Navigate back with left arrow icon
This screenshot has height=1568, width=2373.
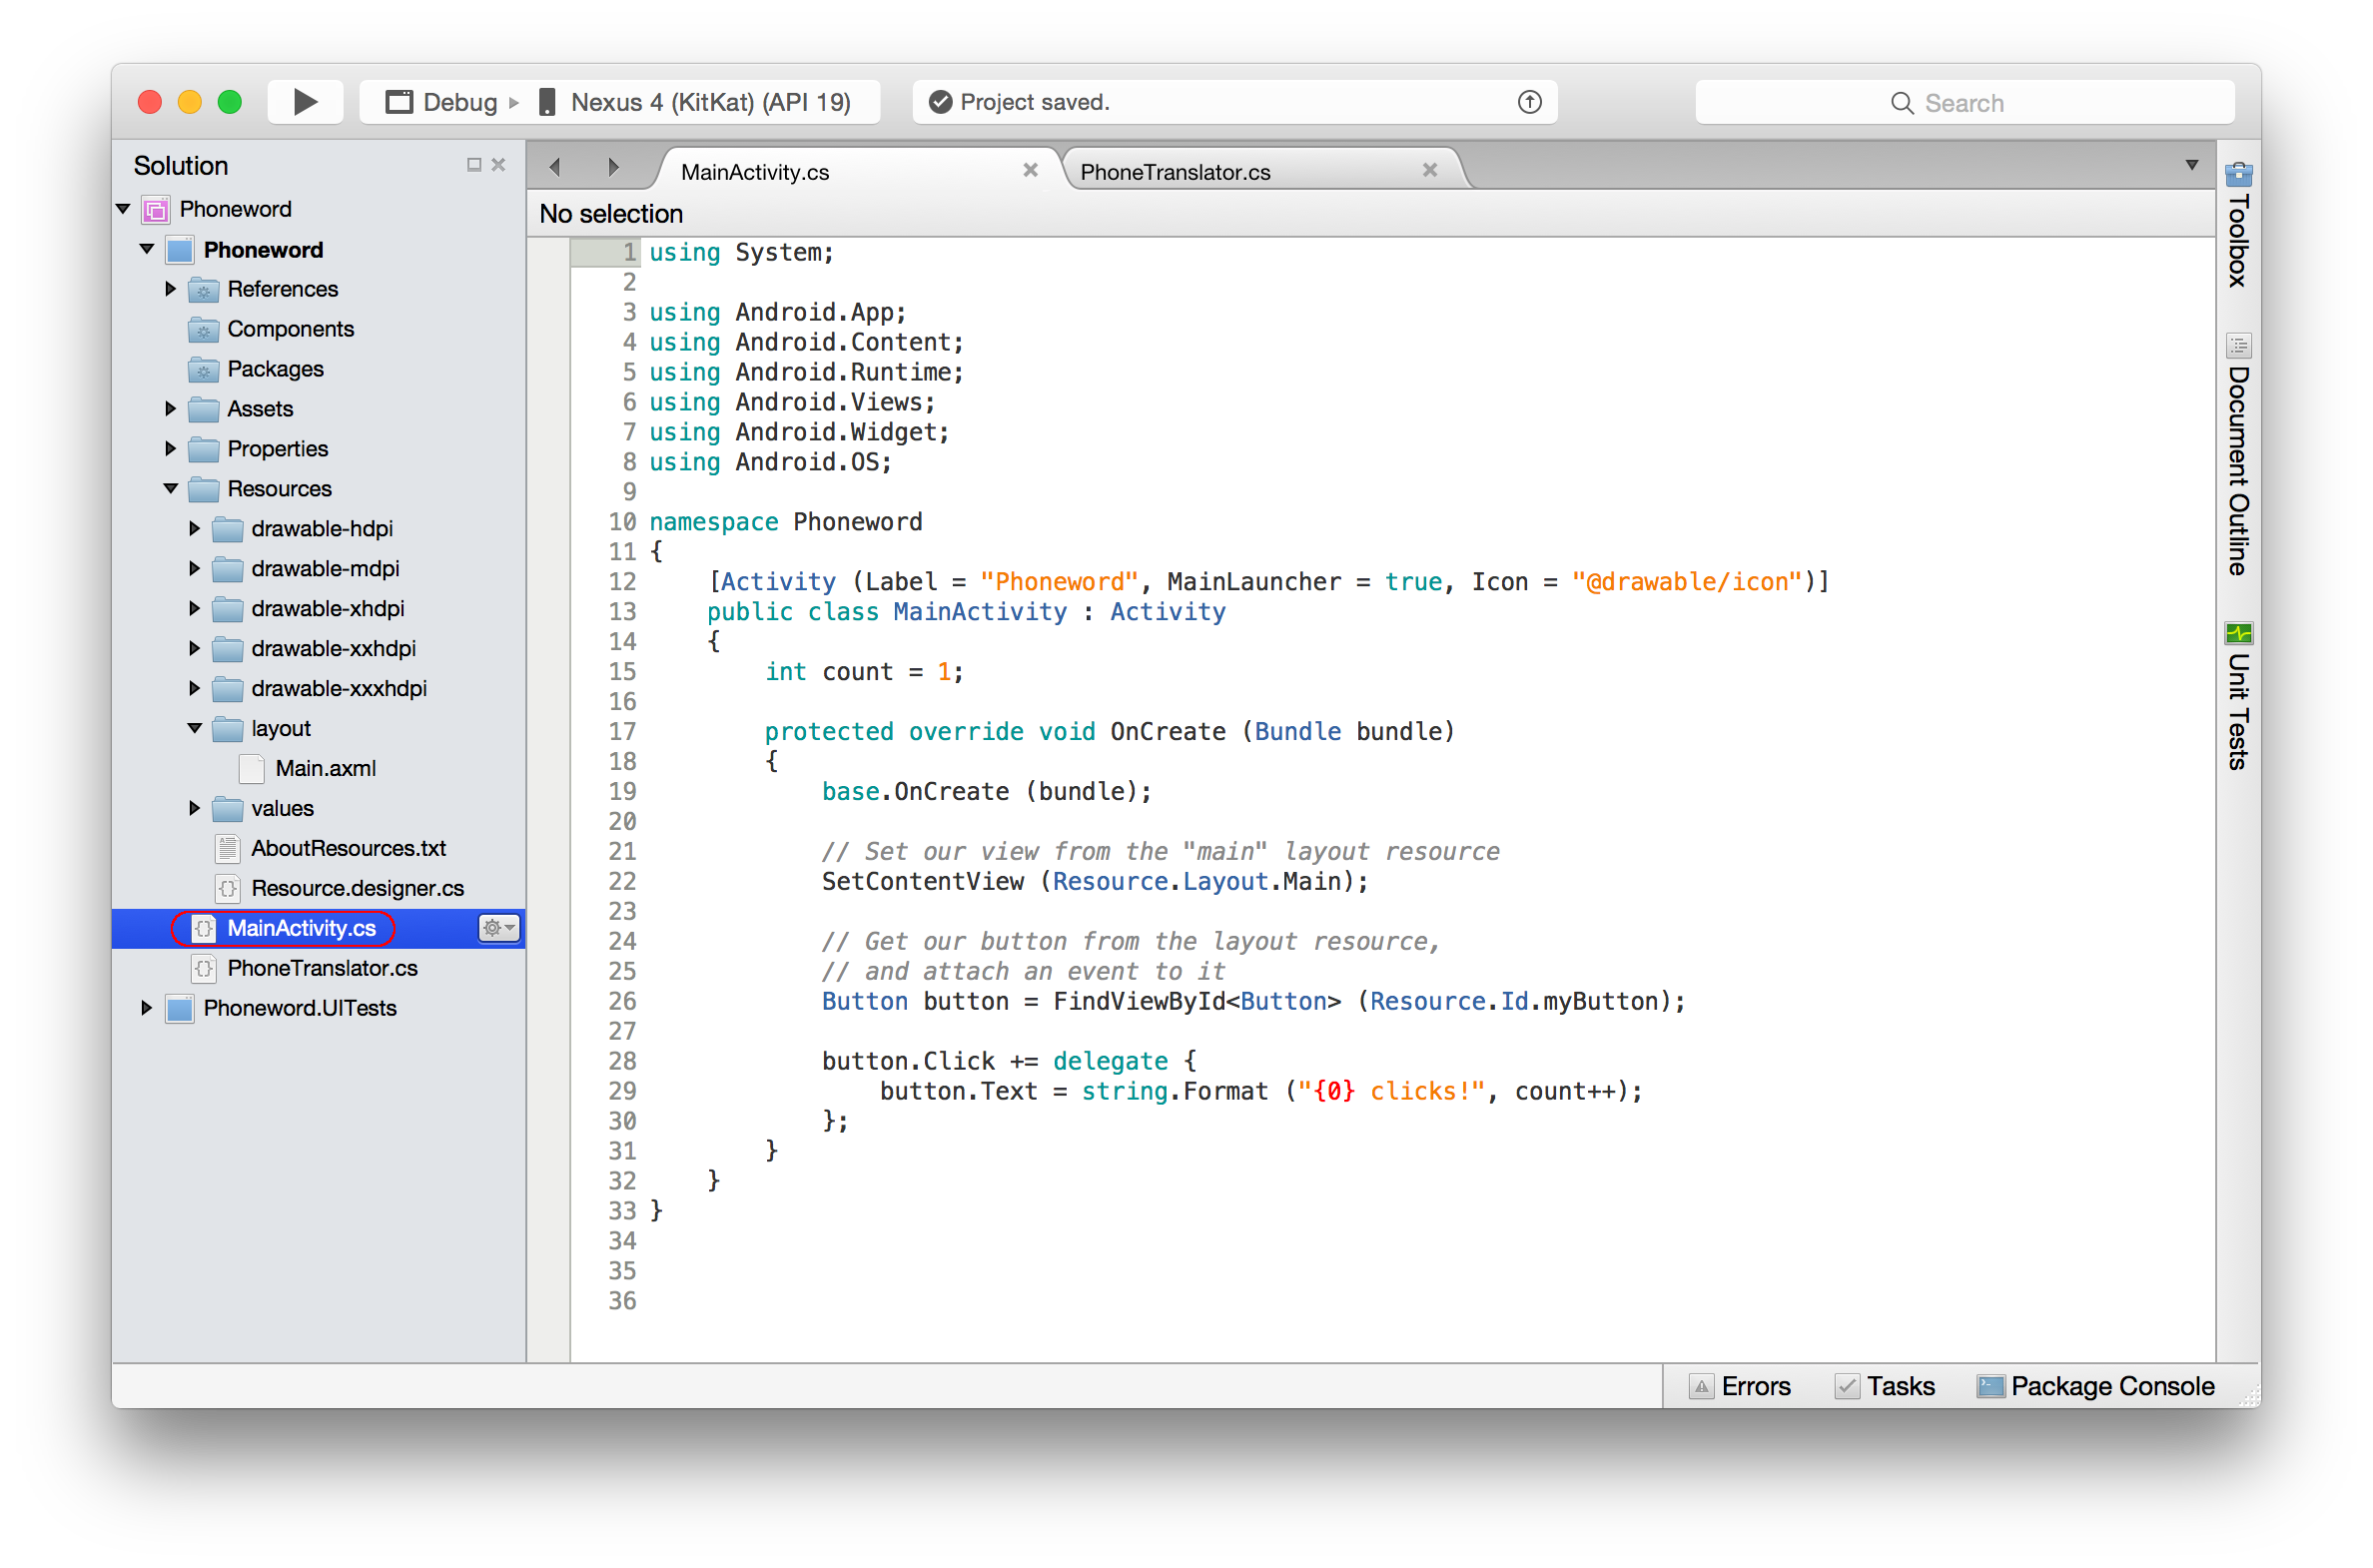click(555, 167)
